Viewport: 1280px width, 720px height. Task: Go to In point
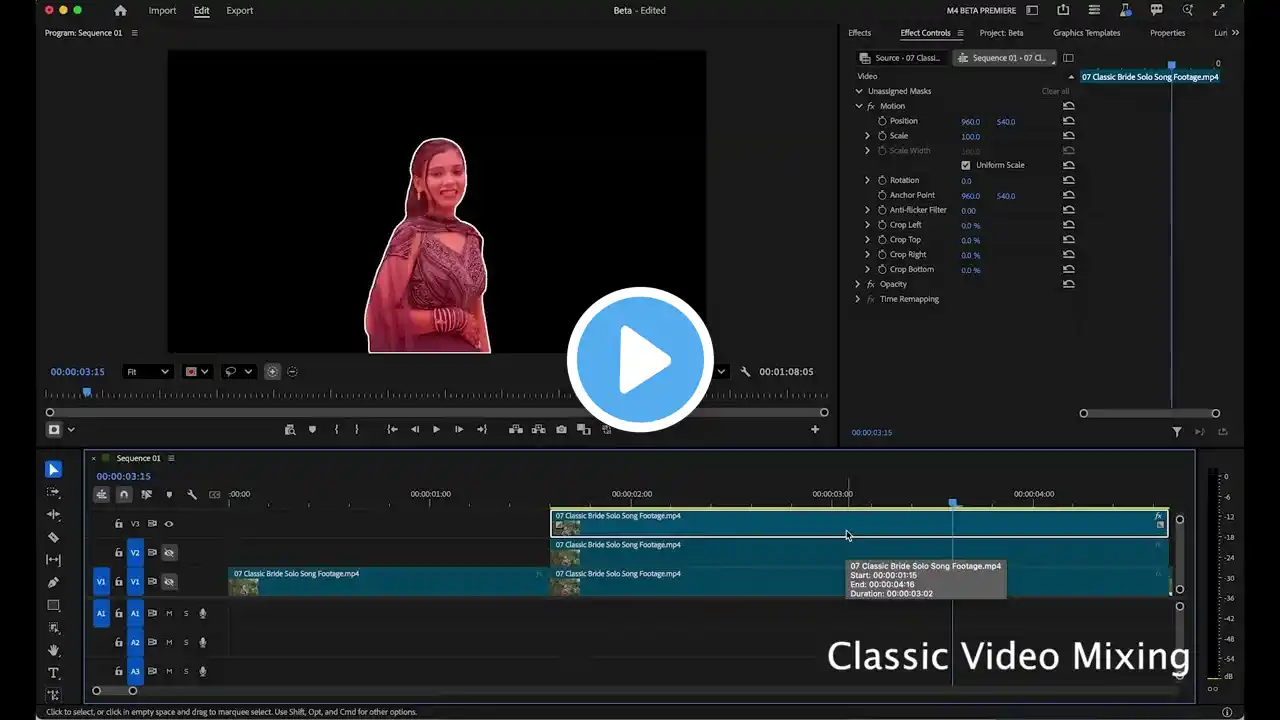393,429
